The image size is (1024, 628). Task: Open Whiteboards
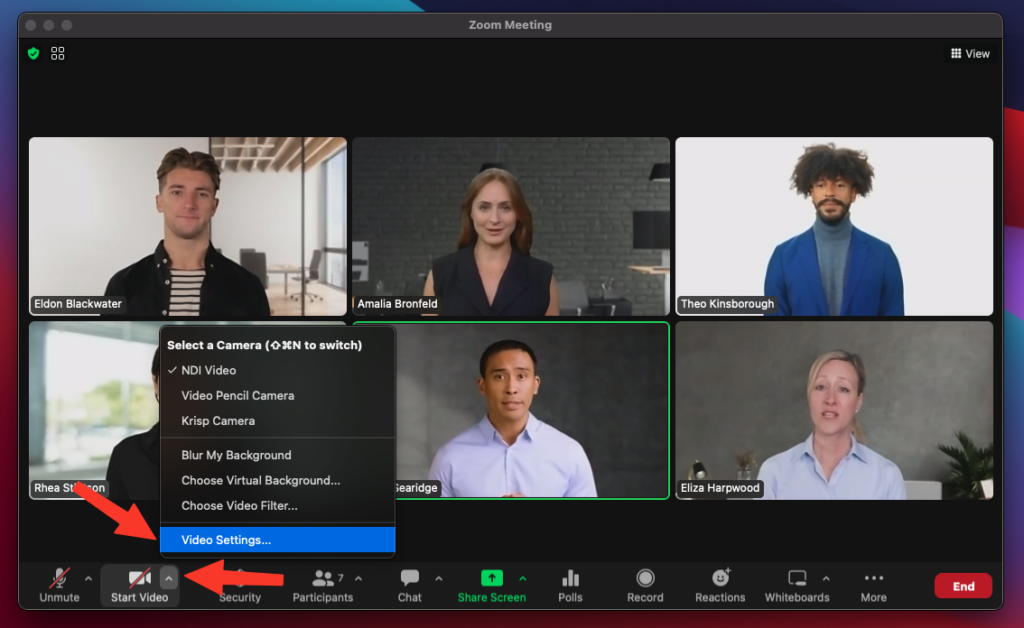tap(797, 585)
